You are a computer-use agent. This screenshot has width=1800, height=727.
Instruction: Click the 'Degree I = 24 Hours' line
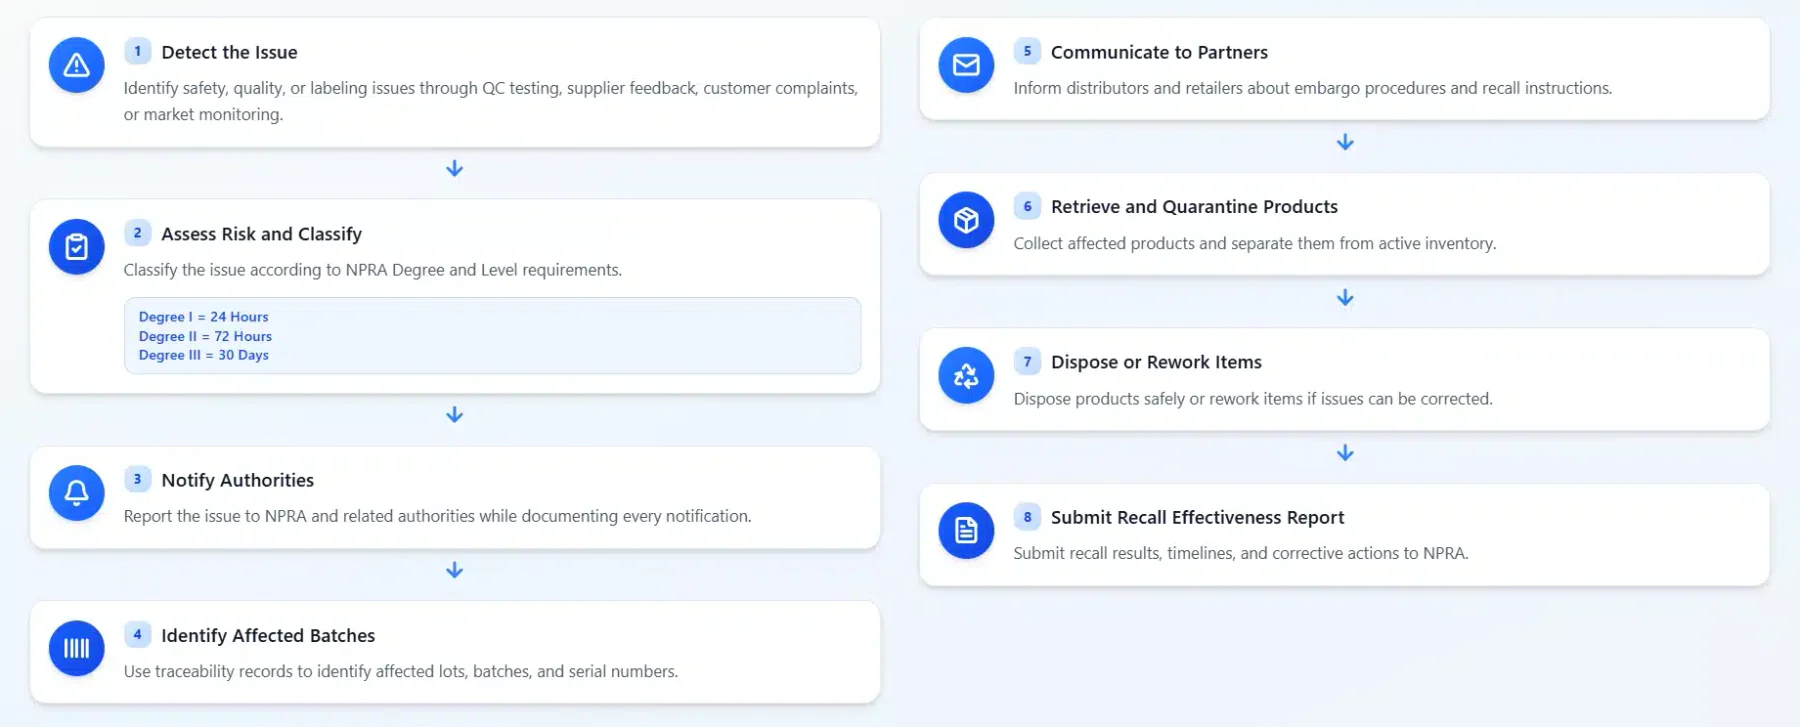(203, 317)
